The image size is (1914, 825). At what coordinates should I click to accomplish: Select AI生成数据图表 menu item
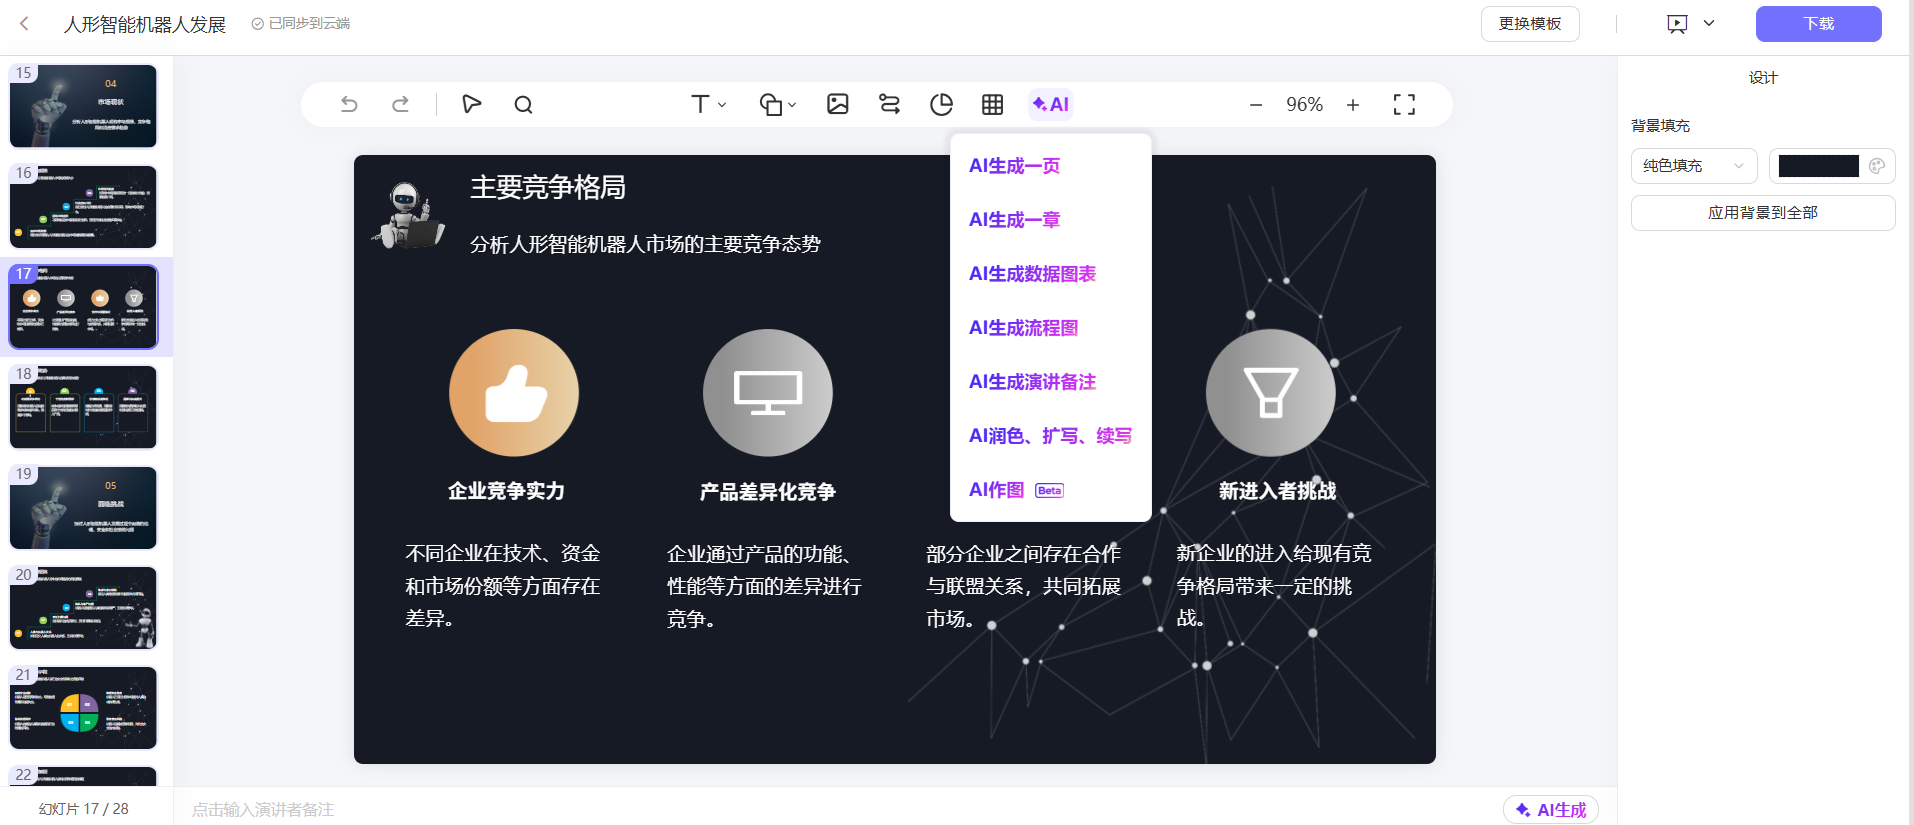click(1032, 274)
